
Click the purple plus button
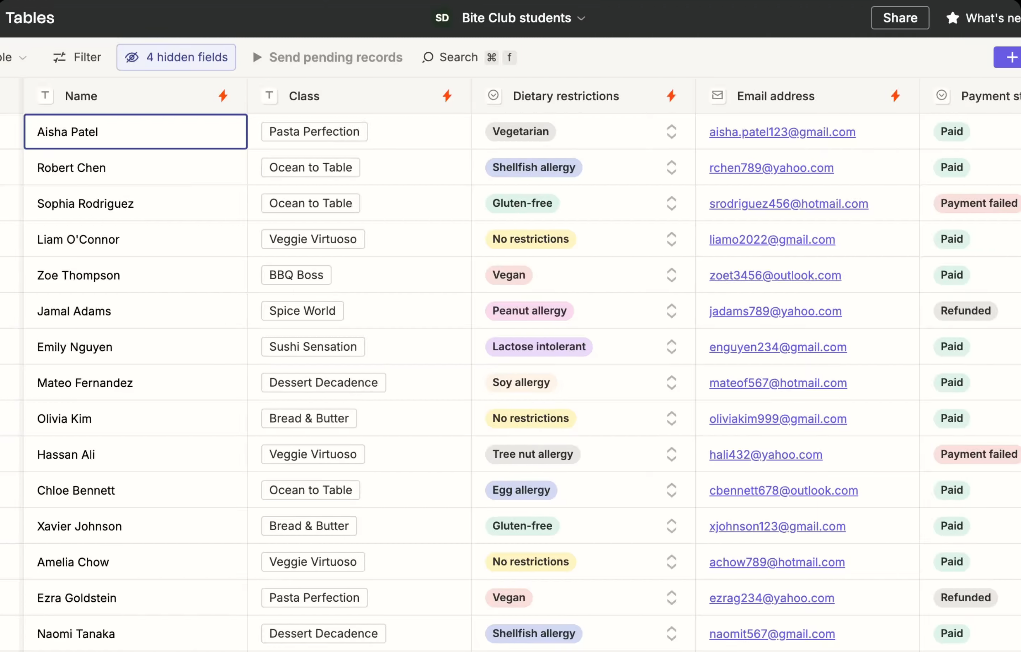point(1008,57)
